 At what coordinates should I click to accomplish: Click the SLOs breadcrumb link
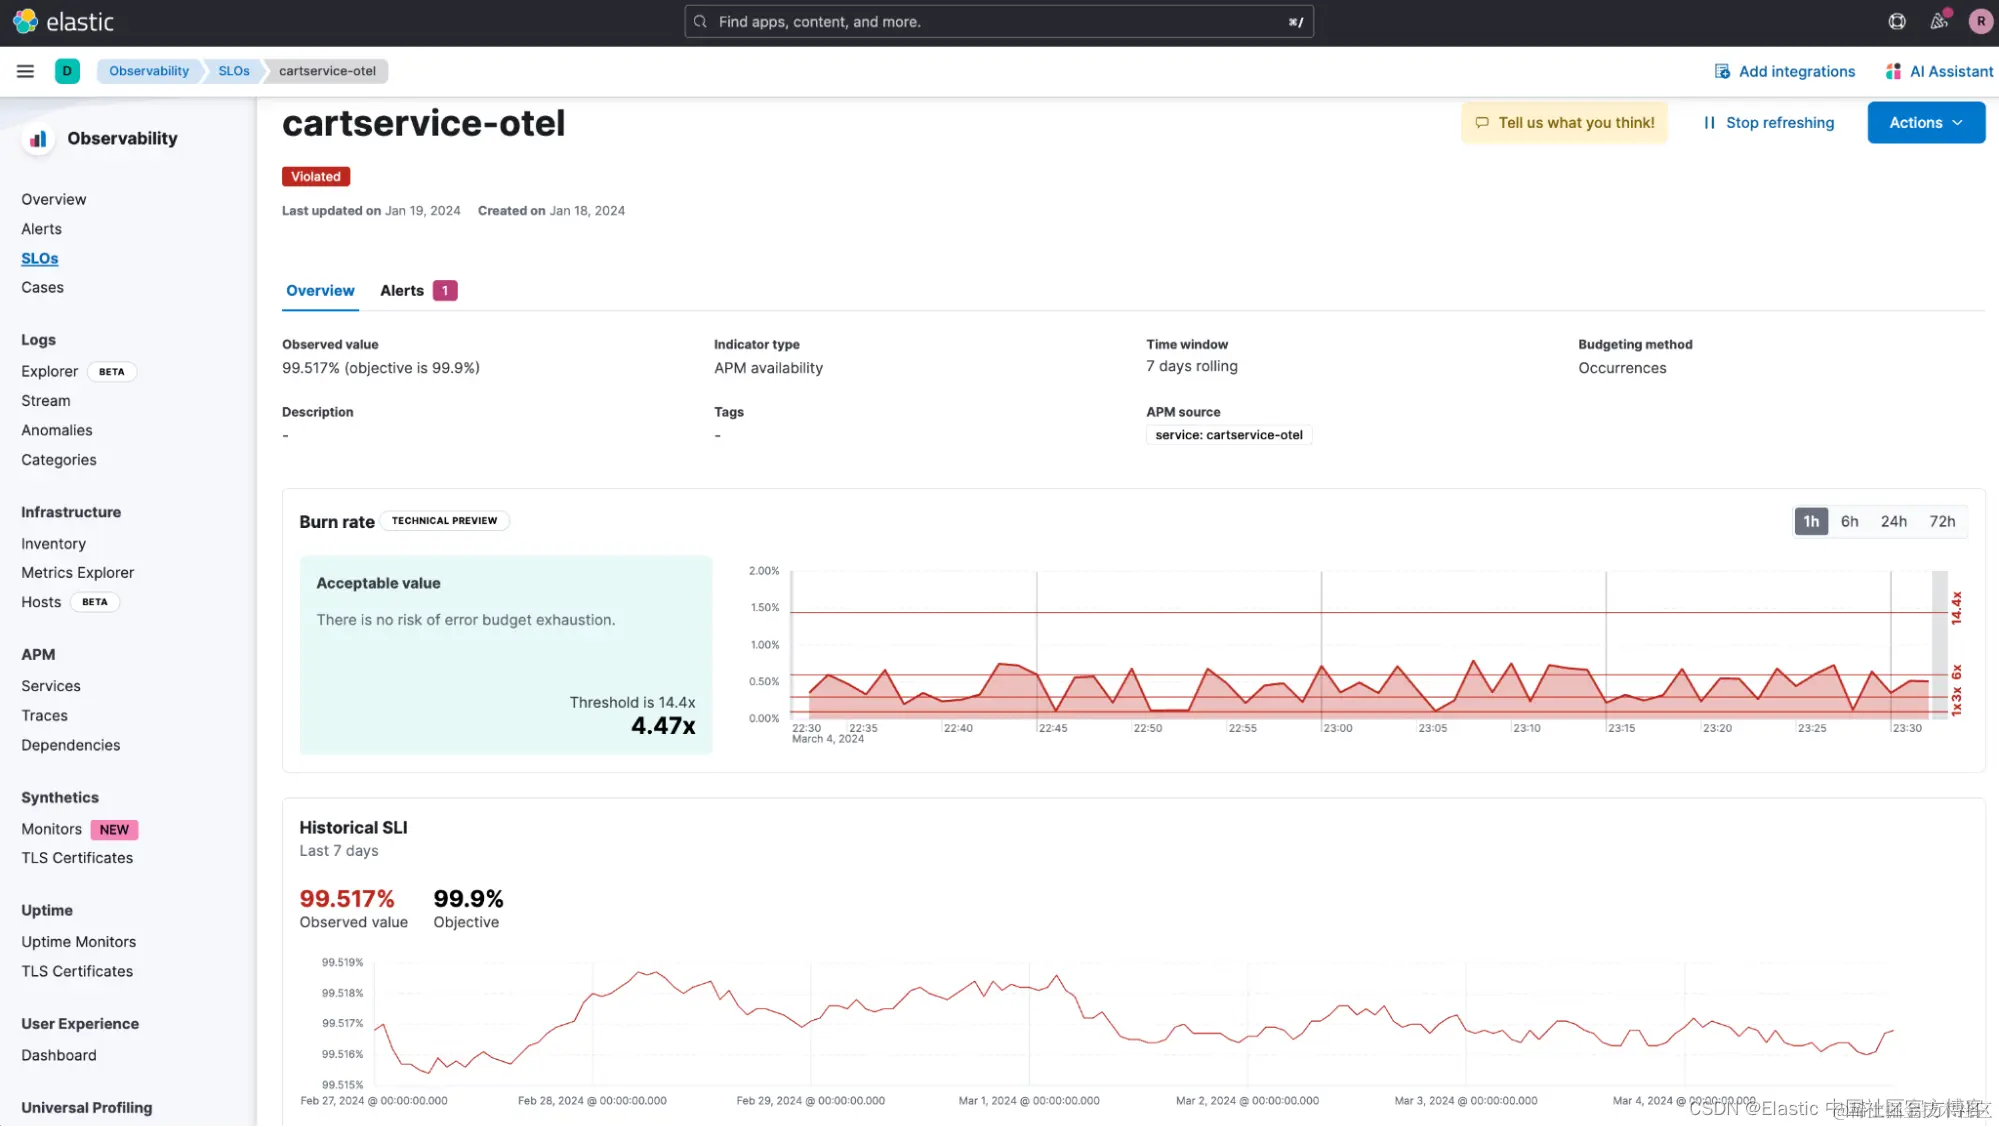234,71
